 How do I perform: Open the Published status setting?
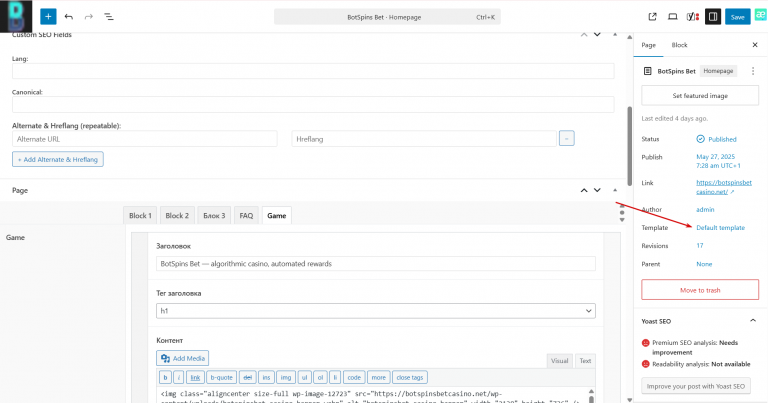[717, 139]
